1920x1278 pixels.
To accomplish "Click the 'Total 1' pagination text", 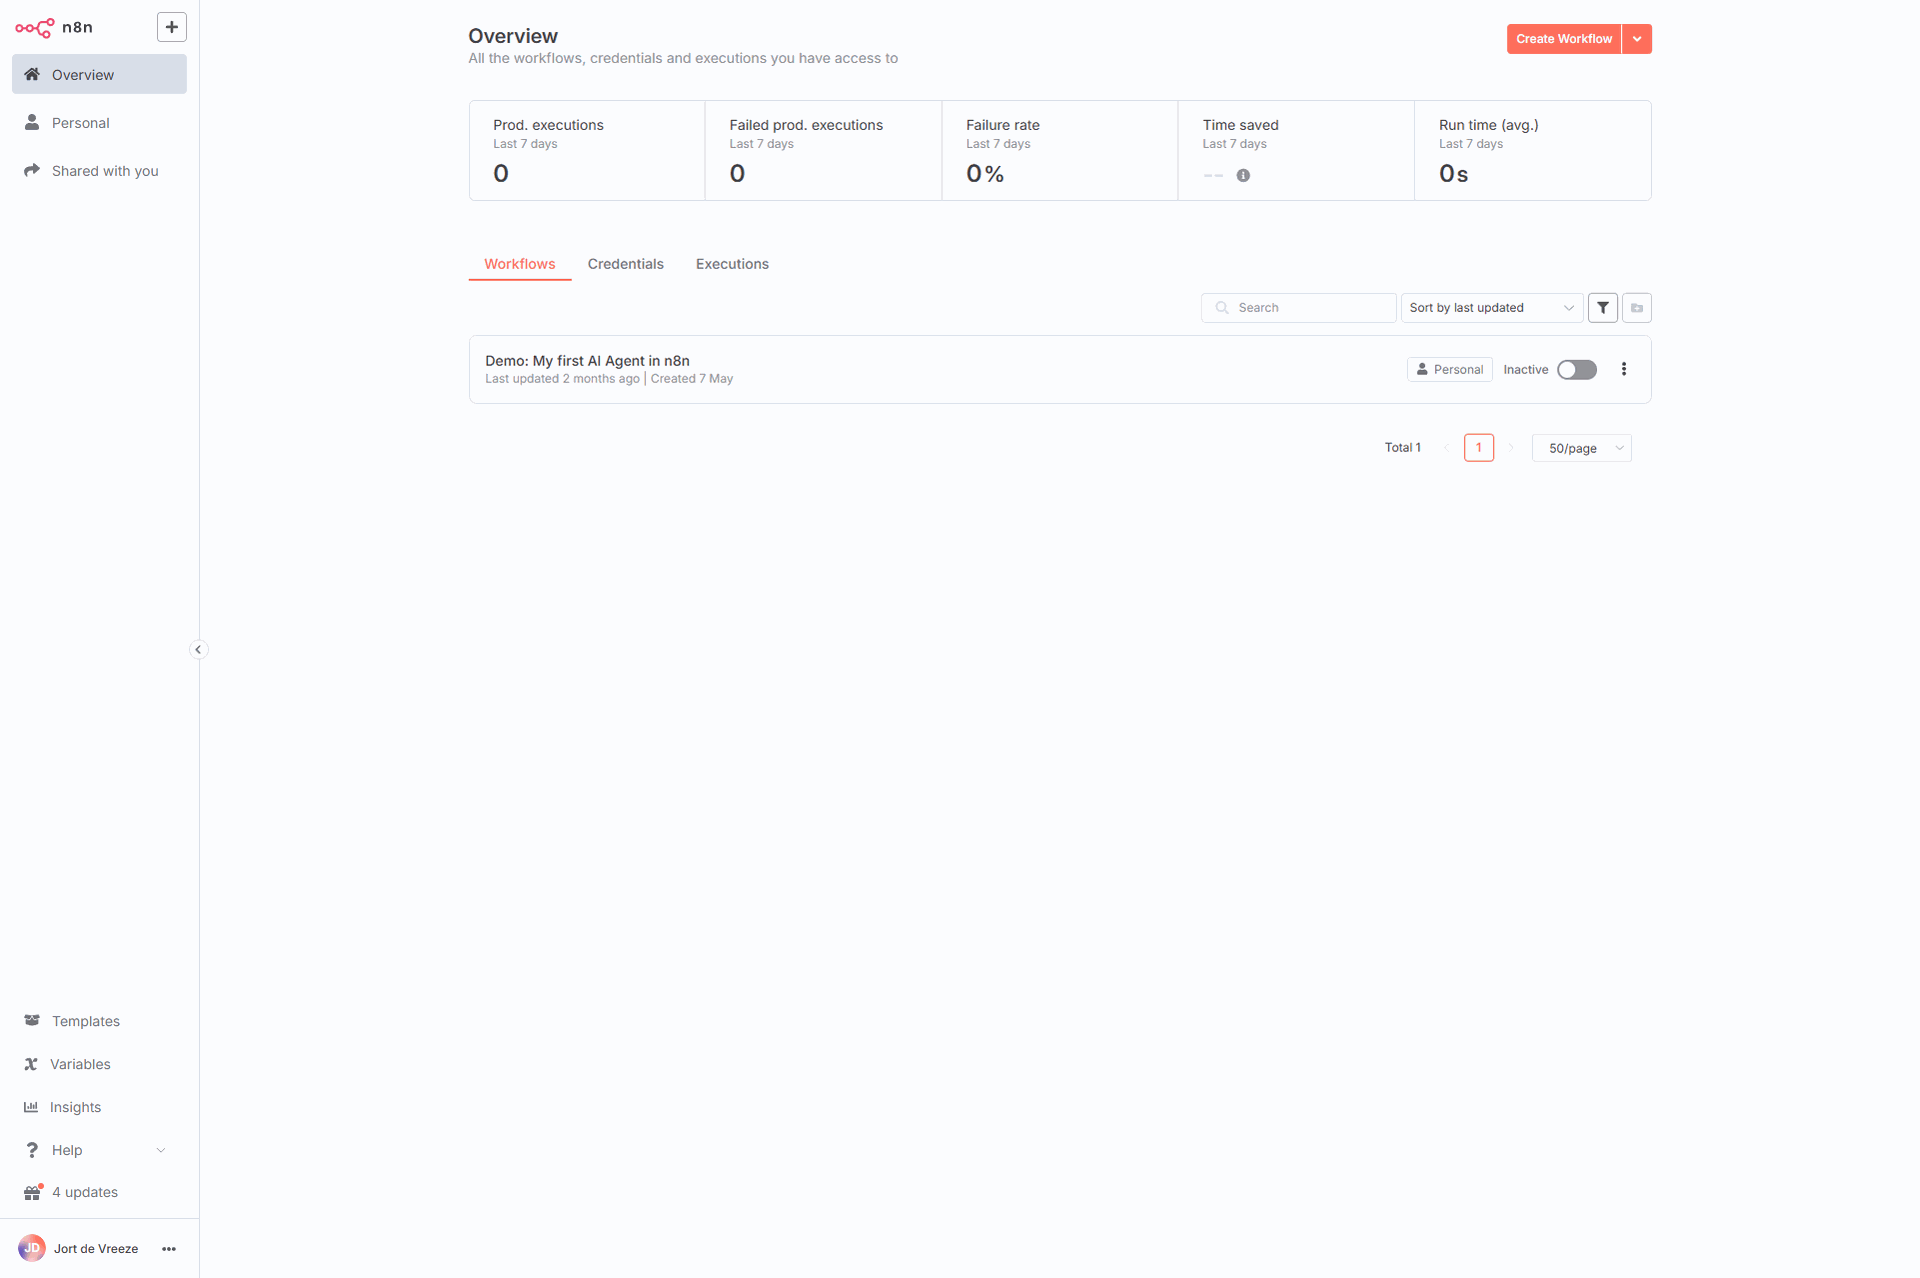I will coord(1402,448).
